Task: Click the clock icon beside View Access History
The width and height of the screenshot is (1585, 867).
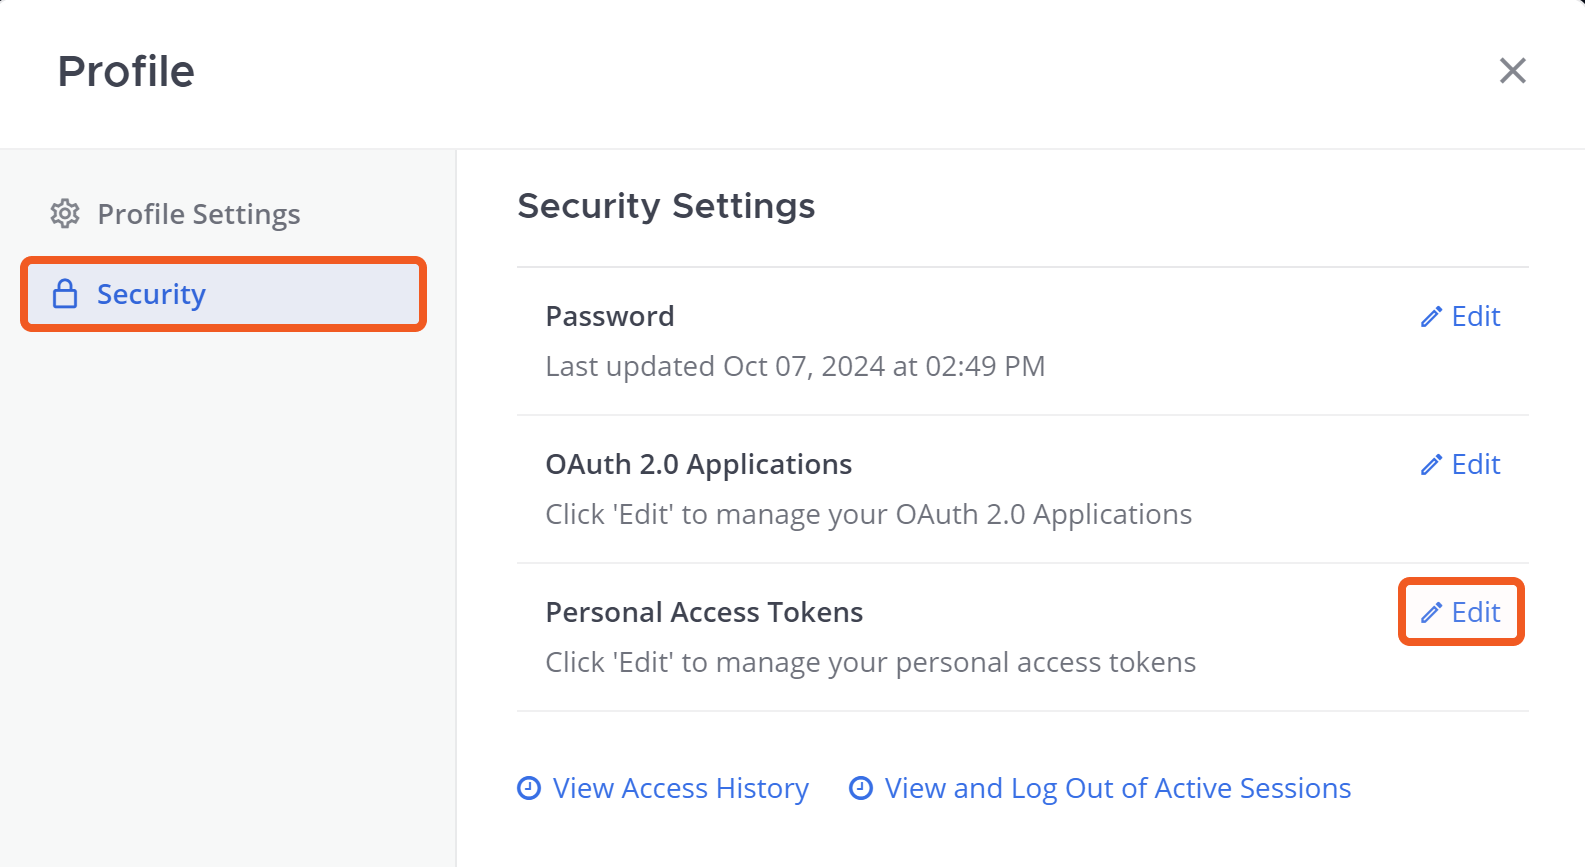Action: point(529,788)
